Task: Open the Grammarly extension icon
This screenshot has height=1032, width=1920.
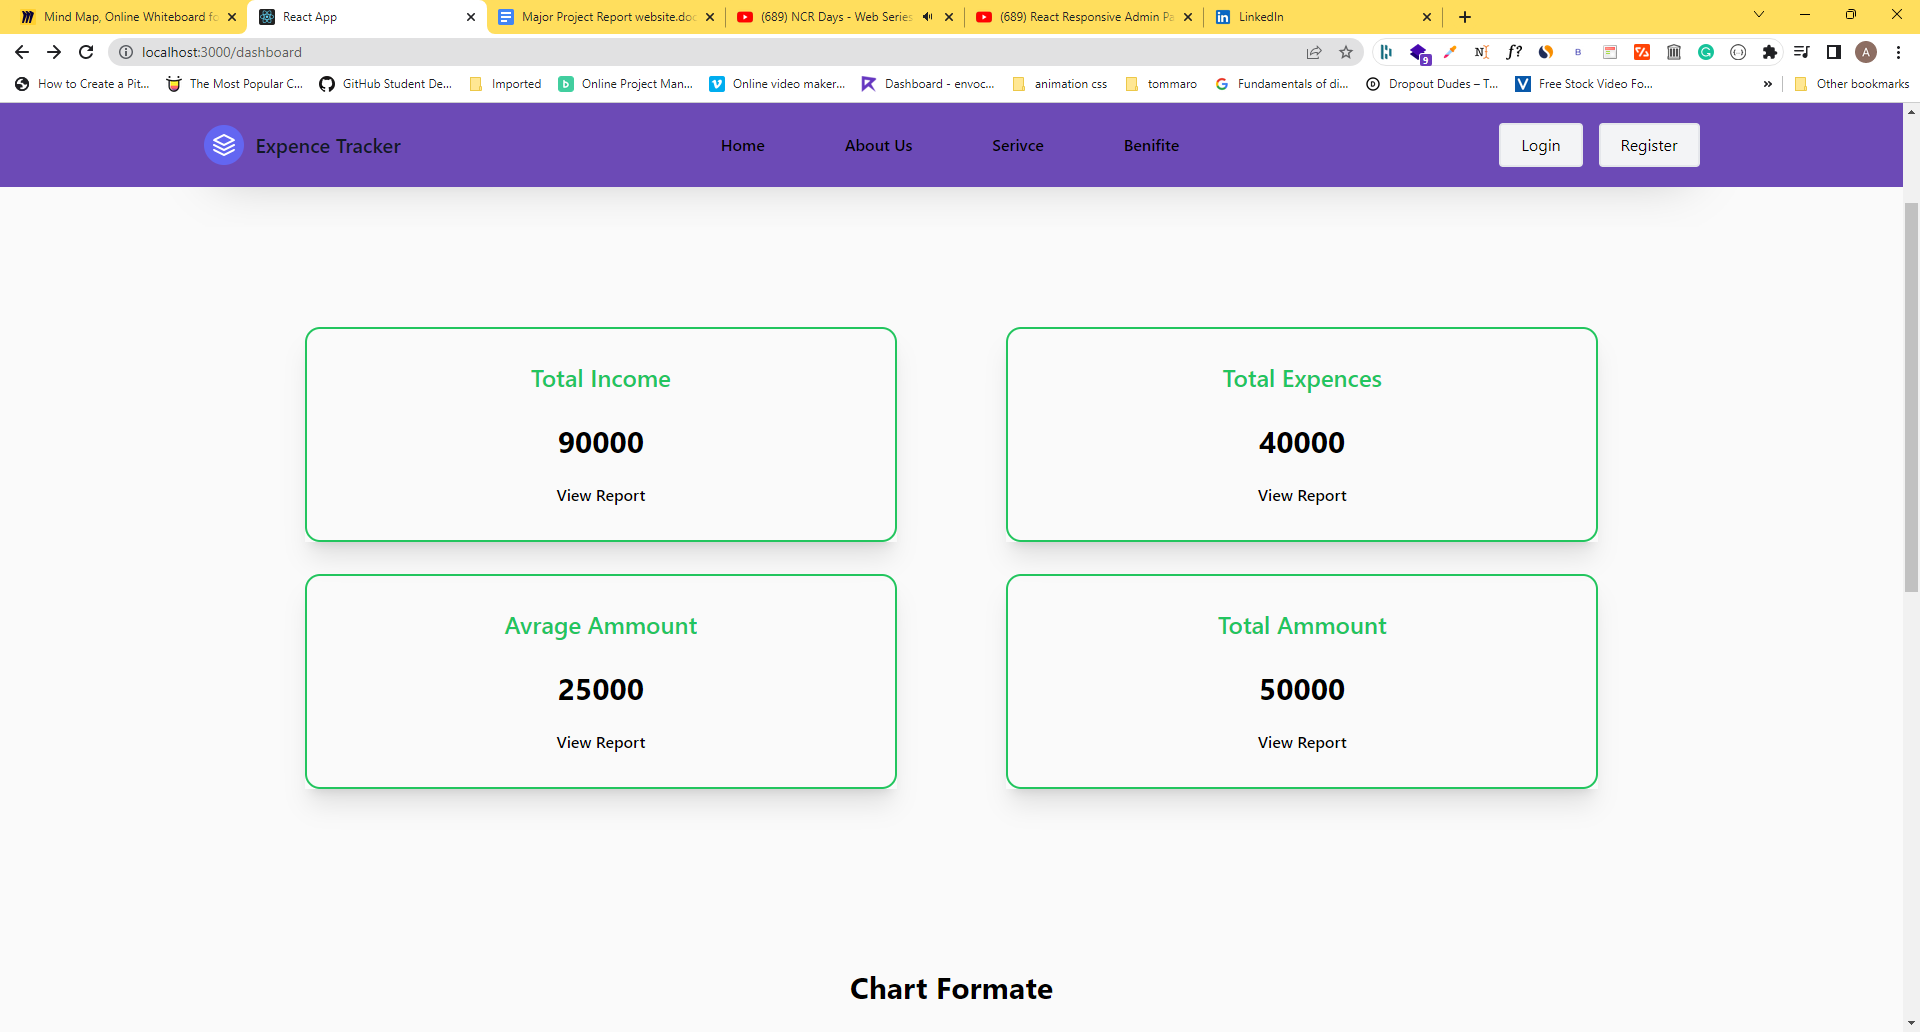Action: click(1707, 52)
